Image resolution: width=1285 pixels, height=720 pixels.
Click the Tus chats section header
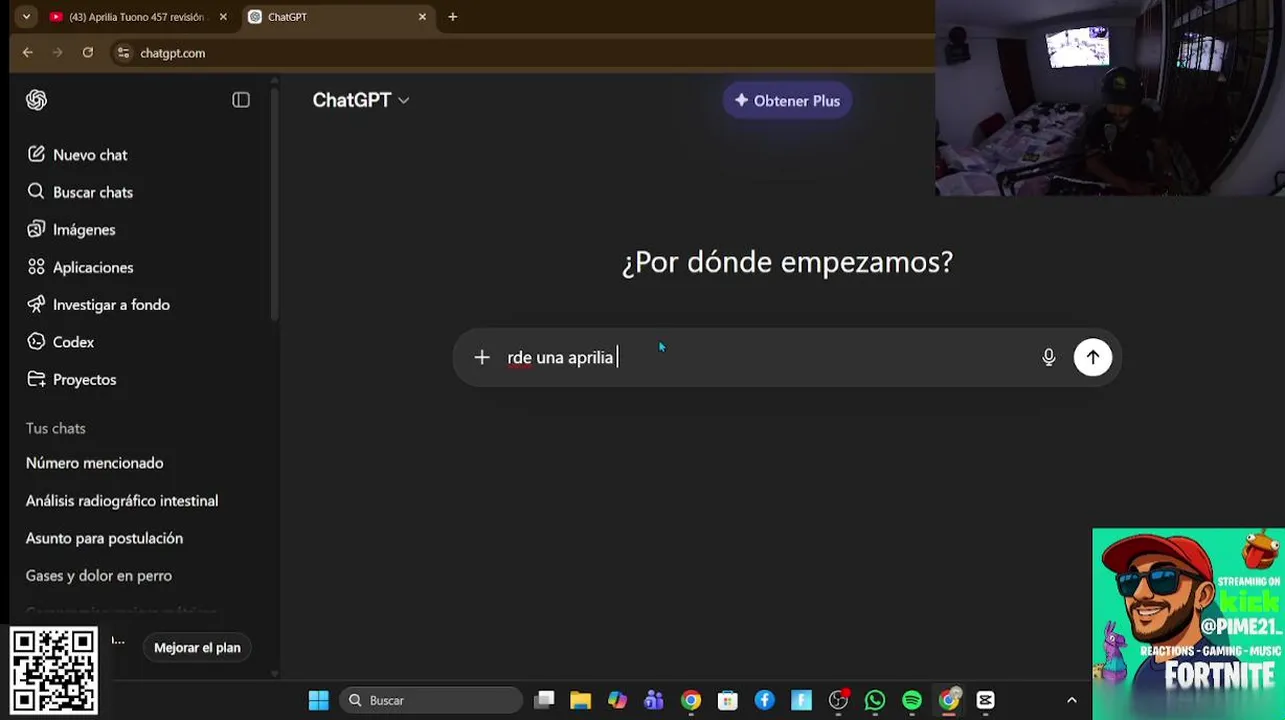point(56,428)
